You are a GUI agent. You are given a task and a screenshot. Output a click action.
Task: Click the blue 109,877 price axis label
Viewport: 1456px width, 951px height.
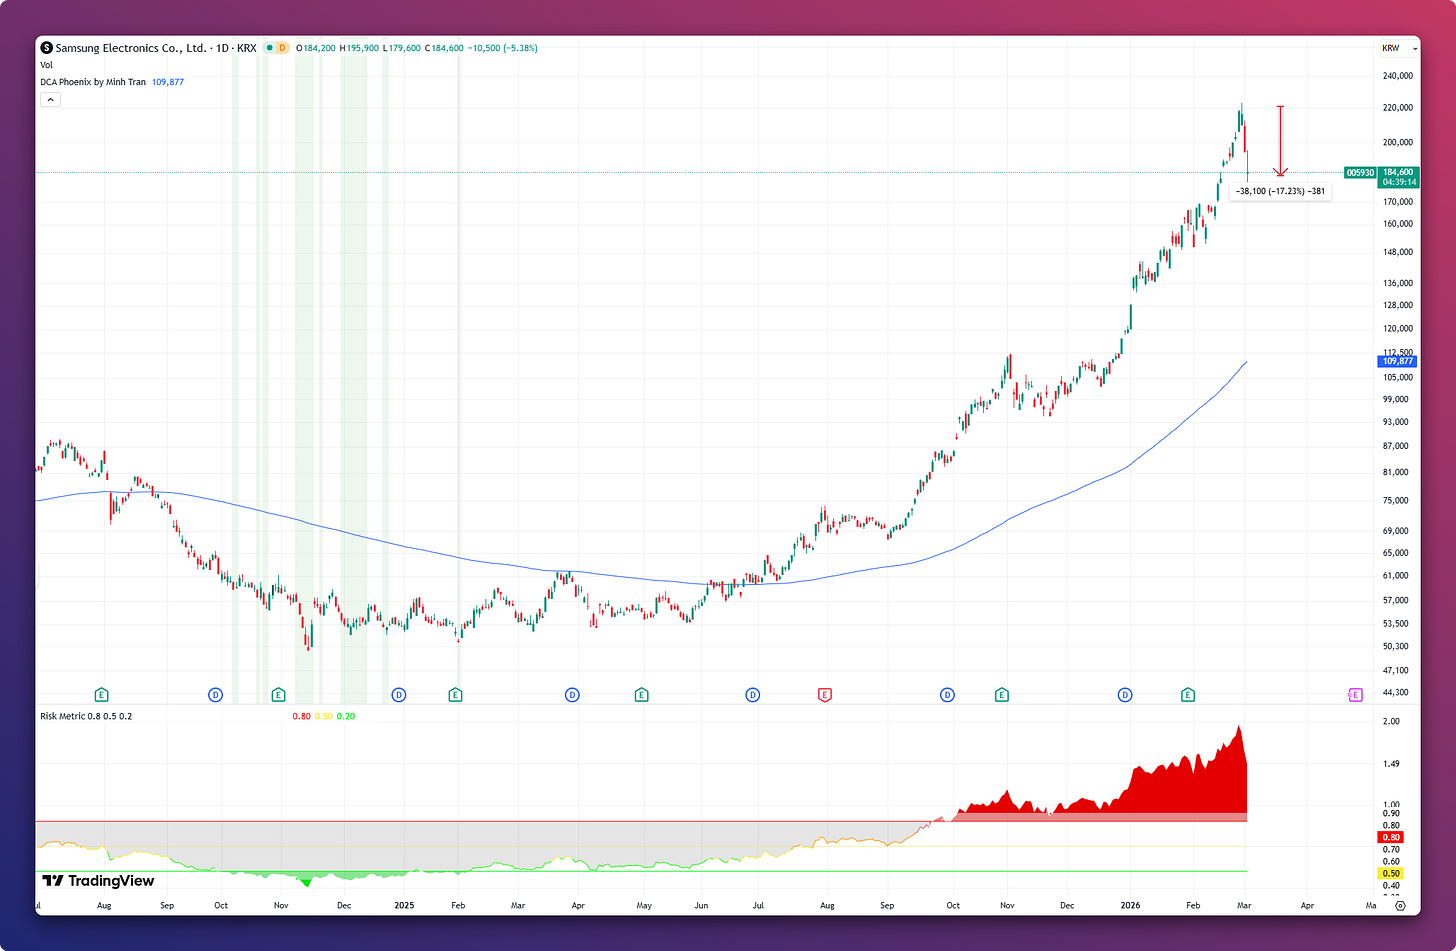[1397, 361]
